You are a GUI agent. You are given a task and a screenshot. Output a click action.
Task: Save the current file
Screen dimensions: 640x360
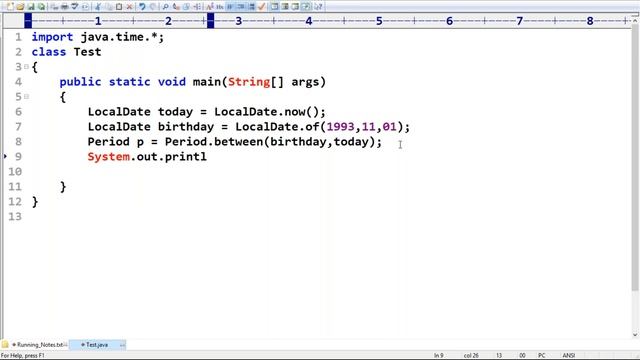tap(31, 7)
